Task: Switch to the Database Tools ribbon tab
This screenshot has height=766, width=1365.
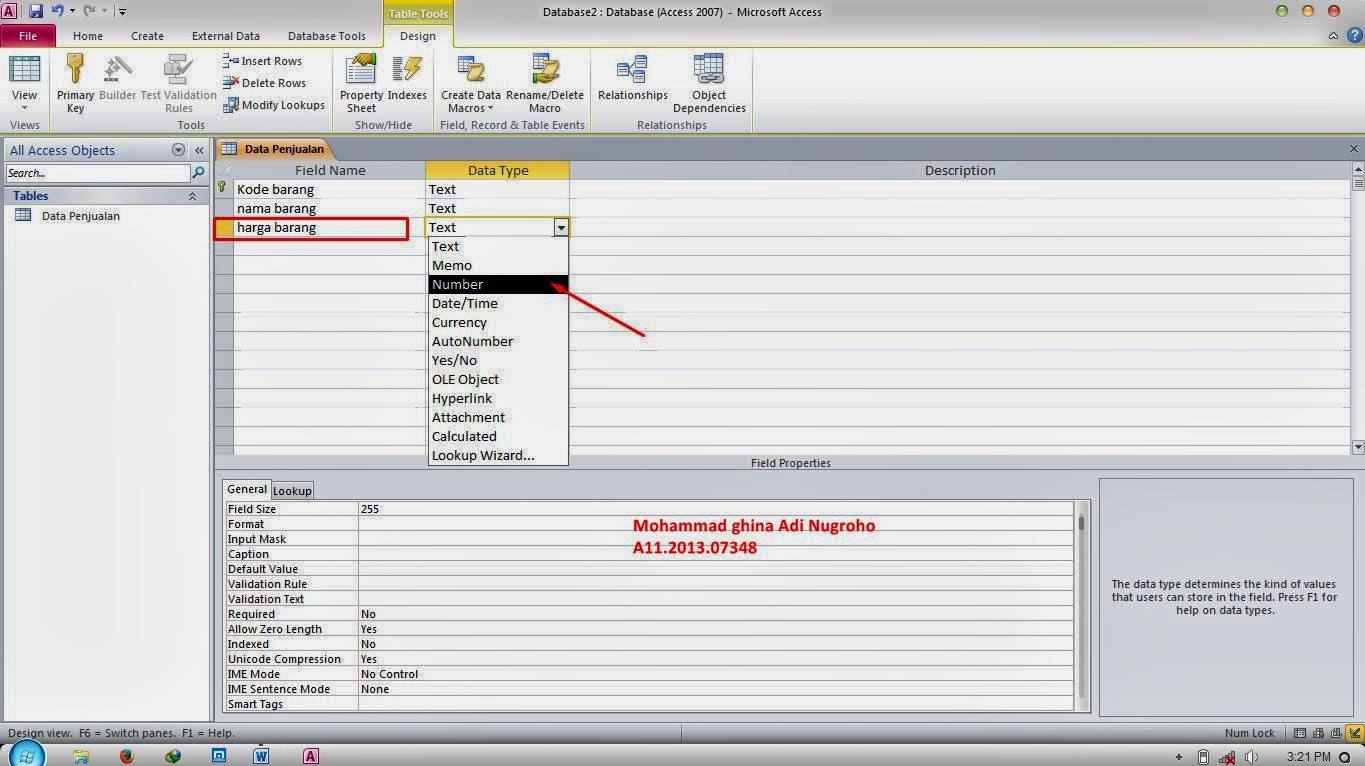Action: (327, 36)
